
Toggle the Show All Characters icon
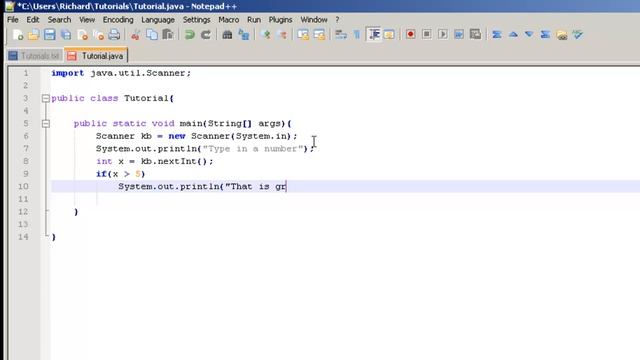[357, 35]
